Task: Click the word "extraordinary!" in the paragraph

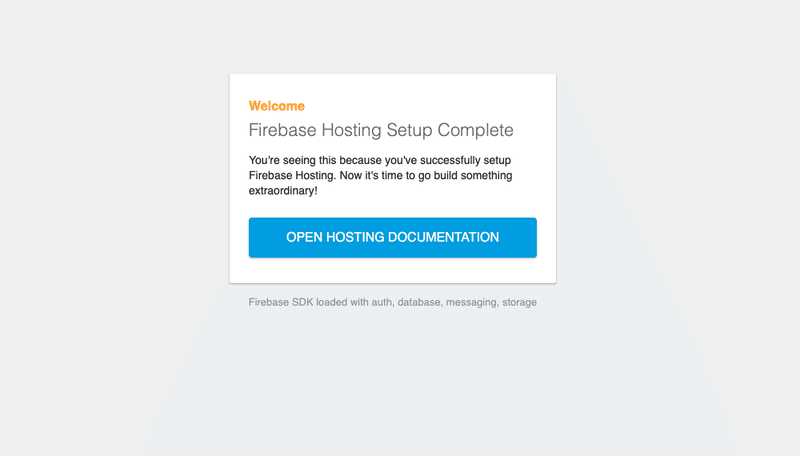Action: [283, 191]
